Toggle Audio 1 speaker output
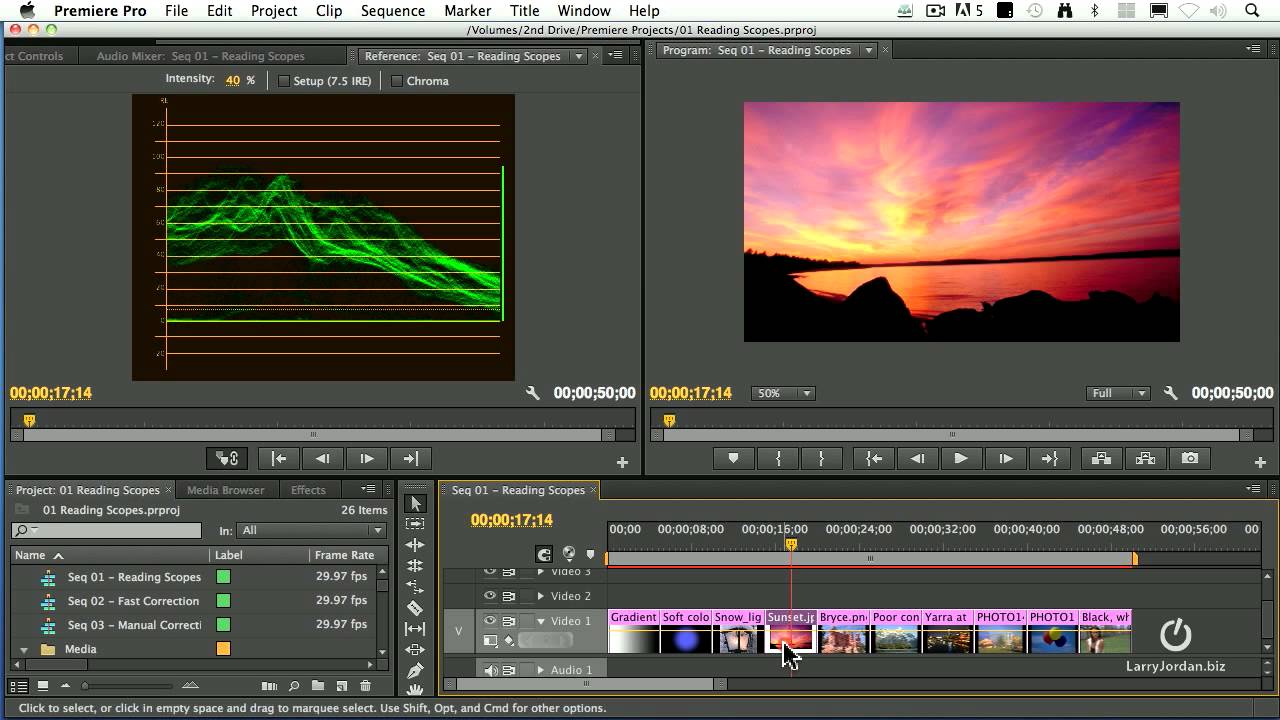Image resolution: width=1280 pixels, height=720 pixels. 490,670
